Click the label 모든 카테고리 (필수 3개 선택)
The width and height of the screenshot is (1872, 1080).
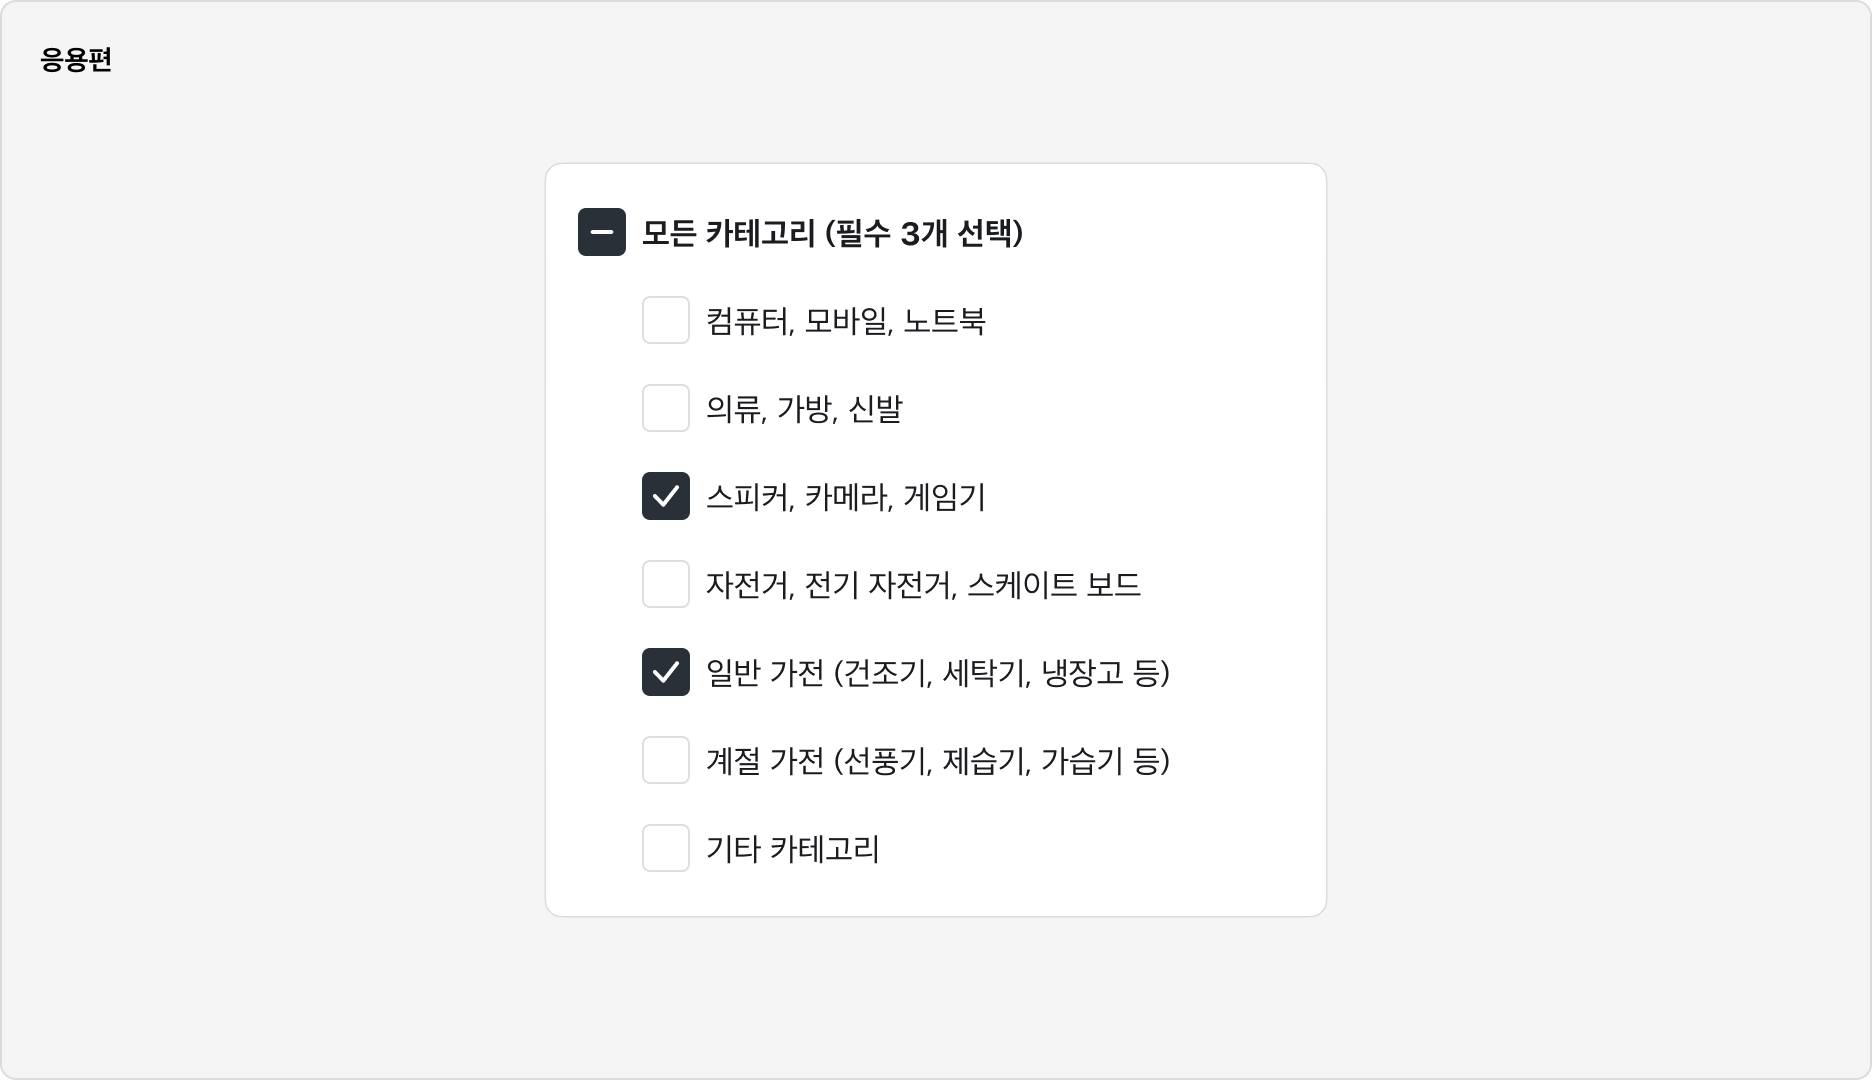tap(832, 232)
